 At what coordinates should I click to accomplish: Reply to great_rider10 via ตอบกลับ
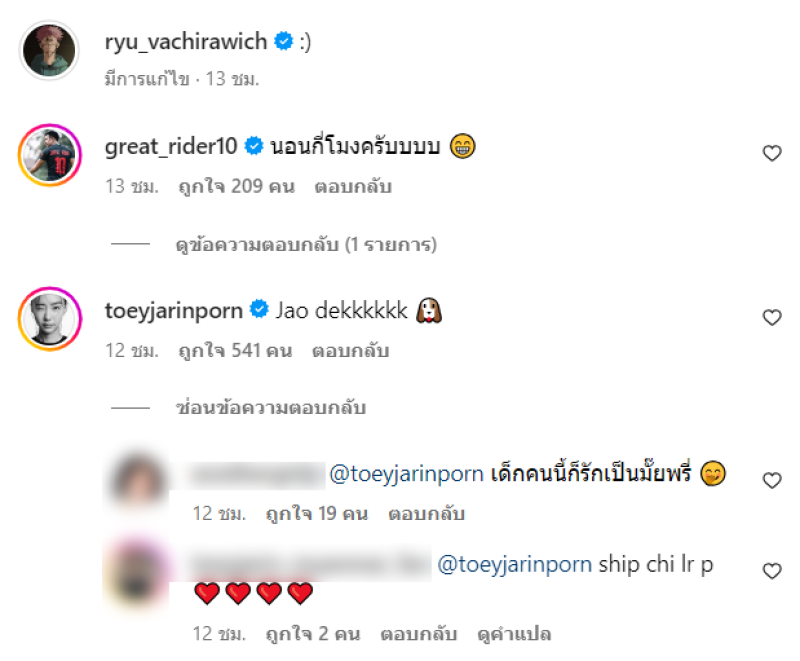point(353,187)
